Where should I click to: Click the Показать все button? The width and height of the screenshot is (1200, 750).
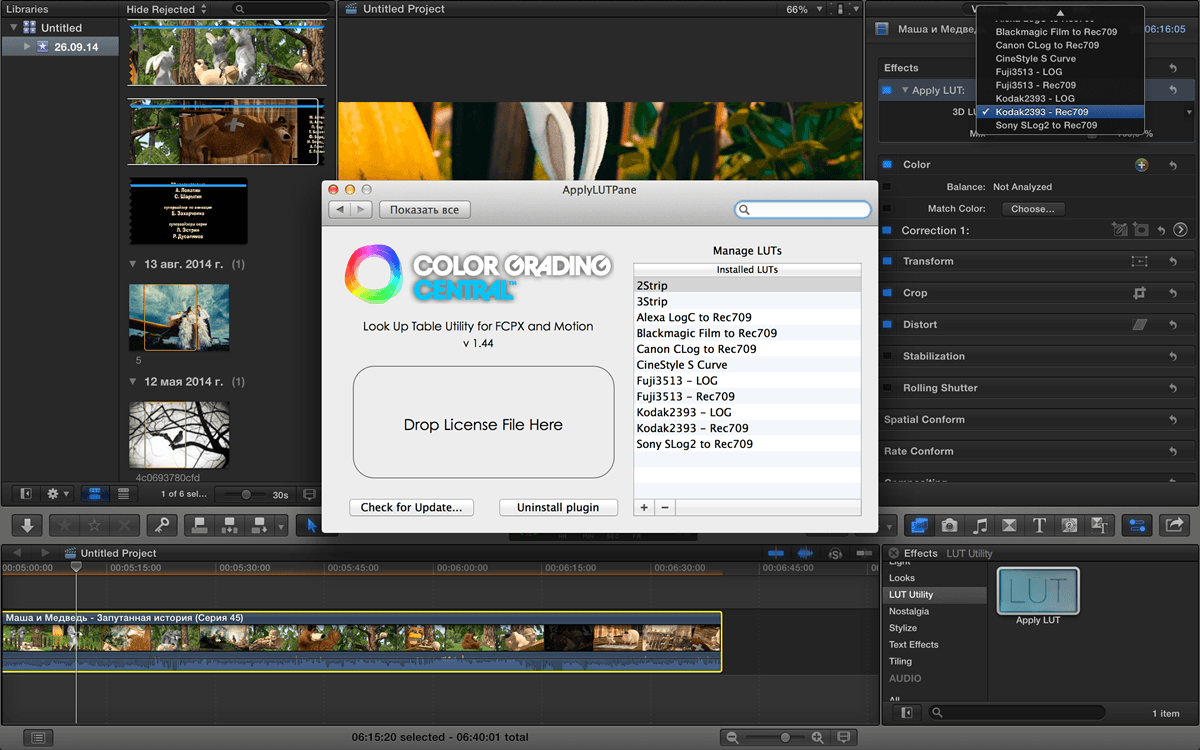tap(425, 210)
